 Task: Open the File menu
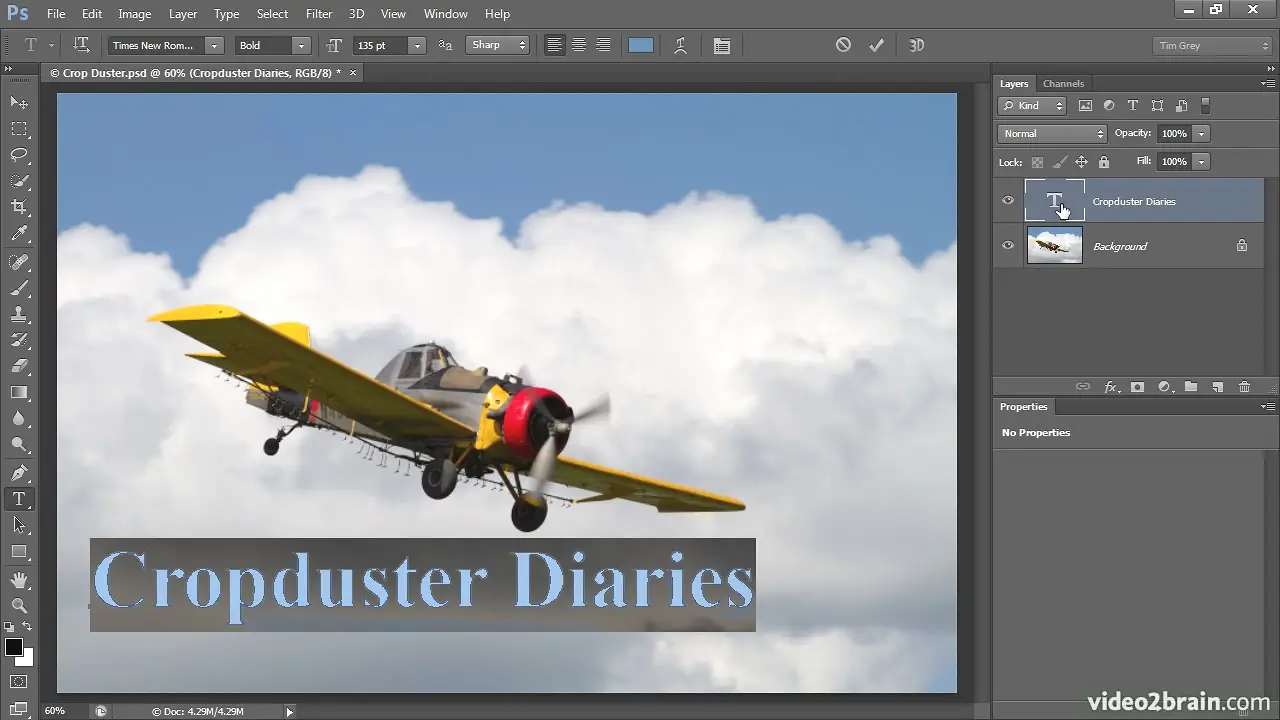click(55, 14)
